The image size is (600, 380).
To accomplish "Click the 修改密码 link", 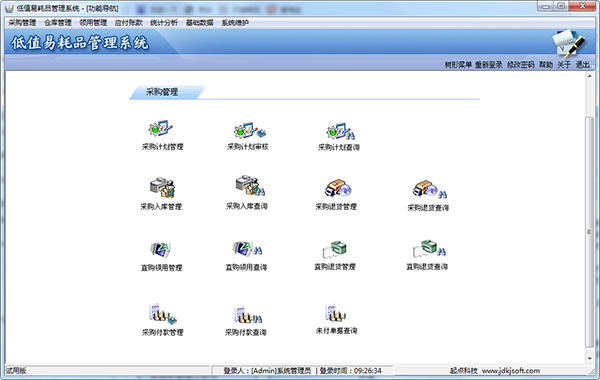I will [520, 65].
